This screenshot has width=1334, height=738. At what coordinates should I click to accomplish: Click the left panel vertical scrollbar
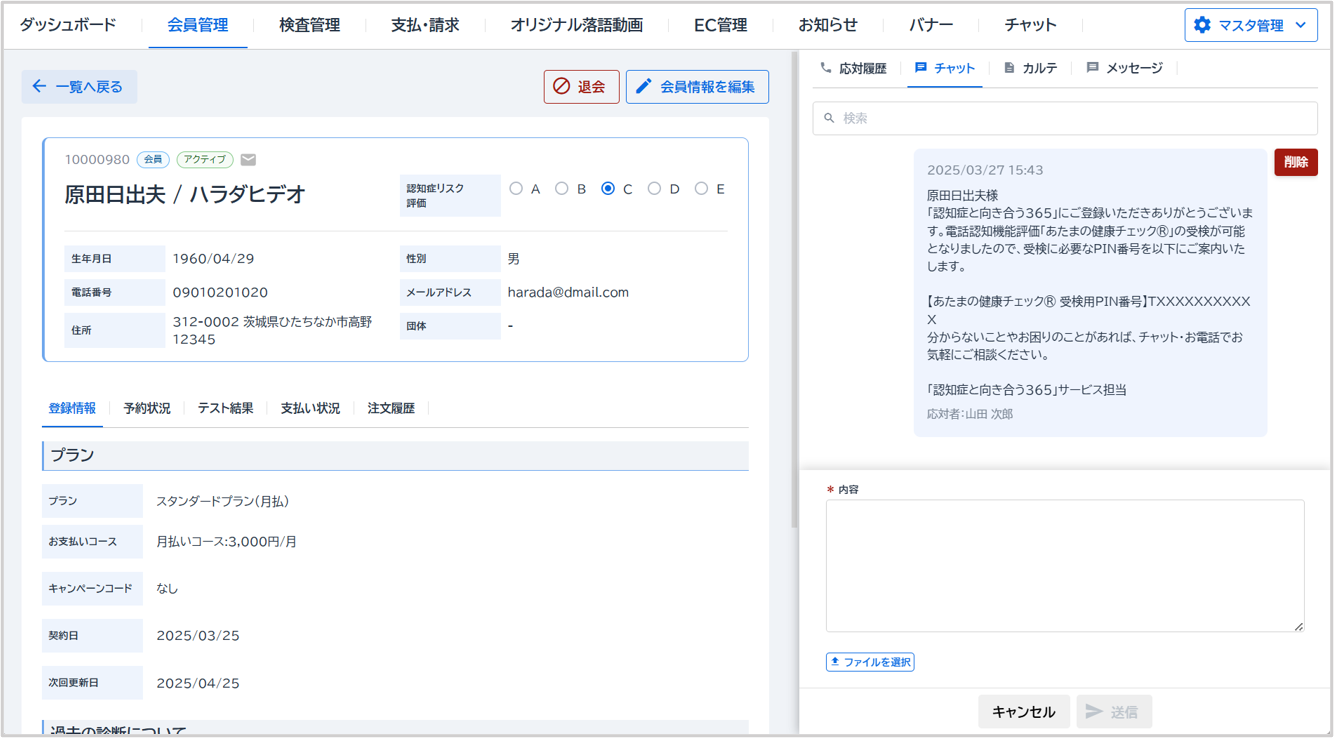click(x=794, y=300)
